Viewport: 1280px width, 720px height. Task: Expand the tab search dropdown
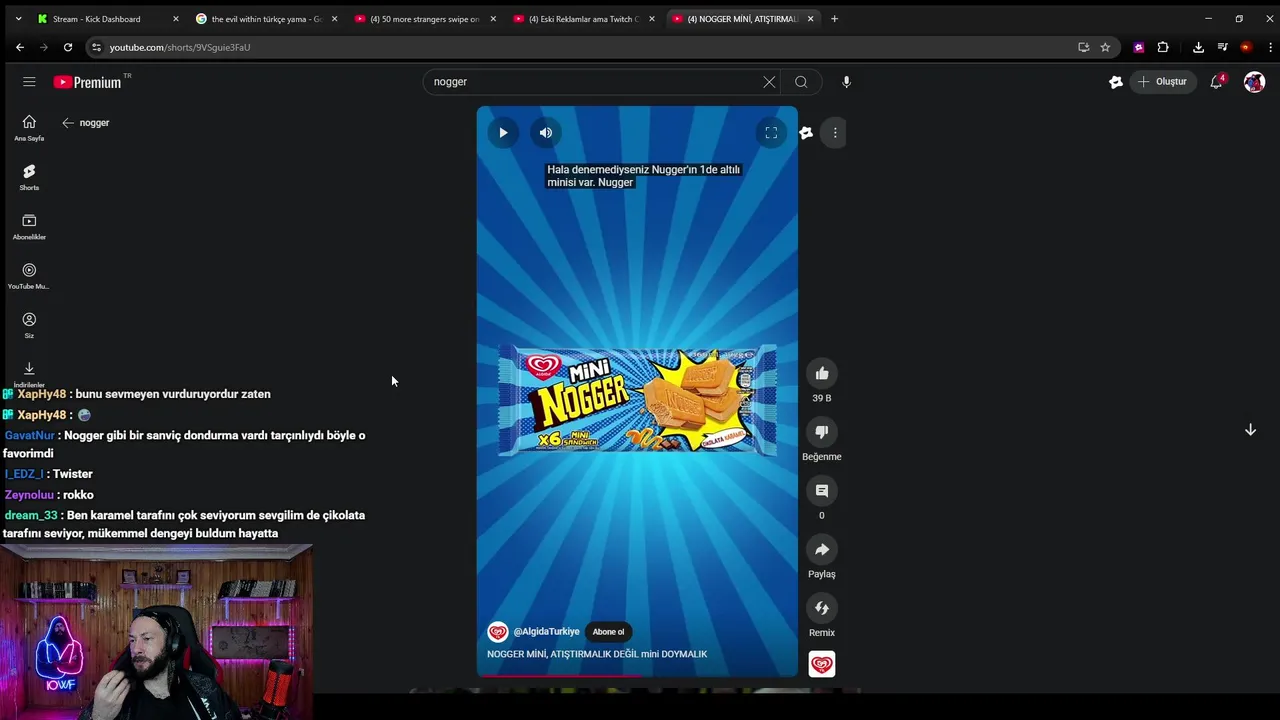point(18,19)
